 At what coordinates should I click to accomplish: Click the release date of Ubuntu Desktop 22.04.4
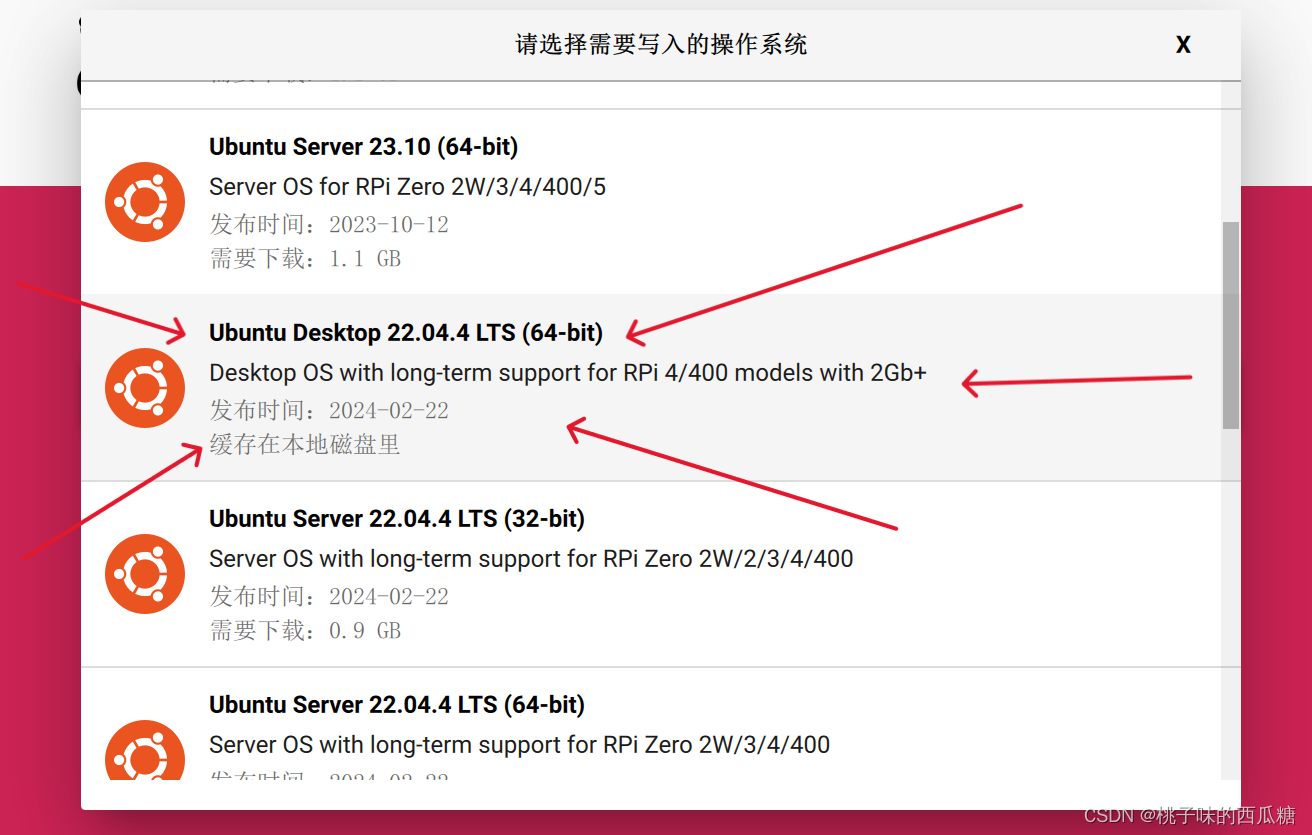328,410
